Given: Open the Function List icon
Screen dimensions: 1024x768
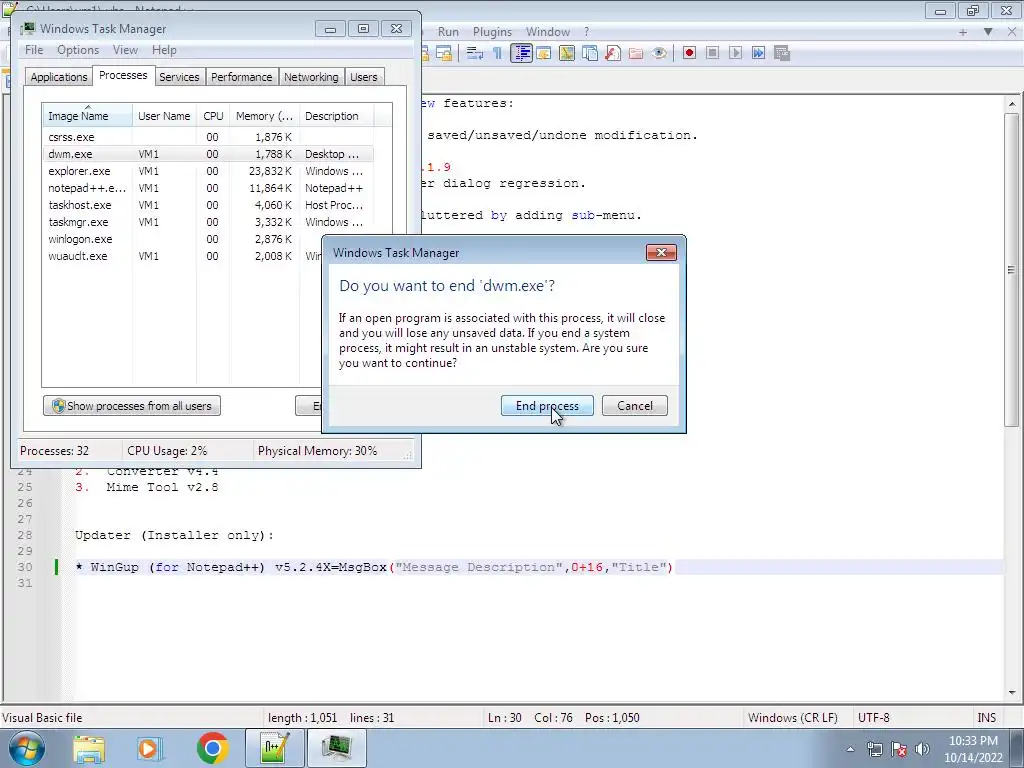Looking at the screenshot, I should (x=613, y=54).
